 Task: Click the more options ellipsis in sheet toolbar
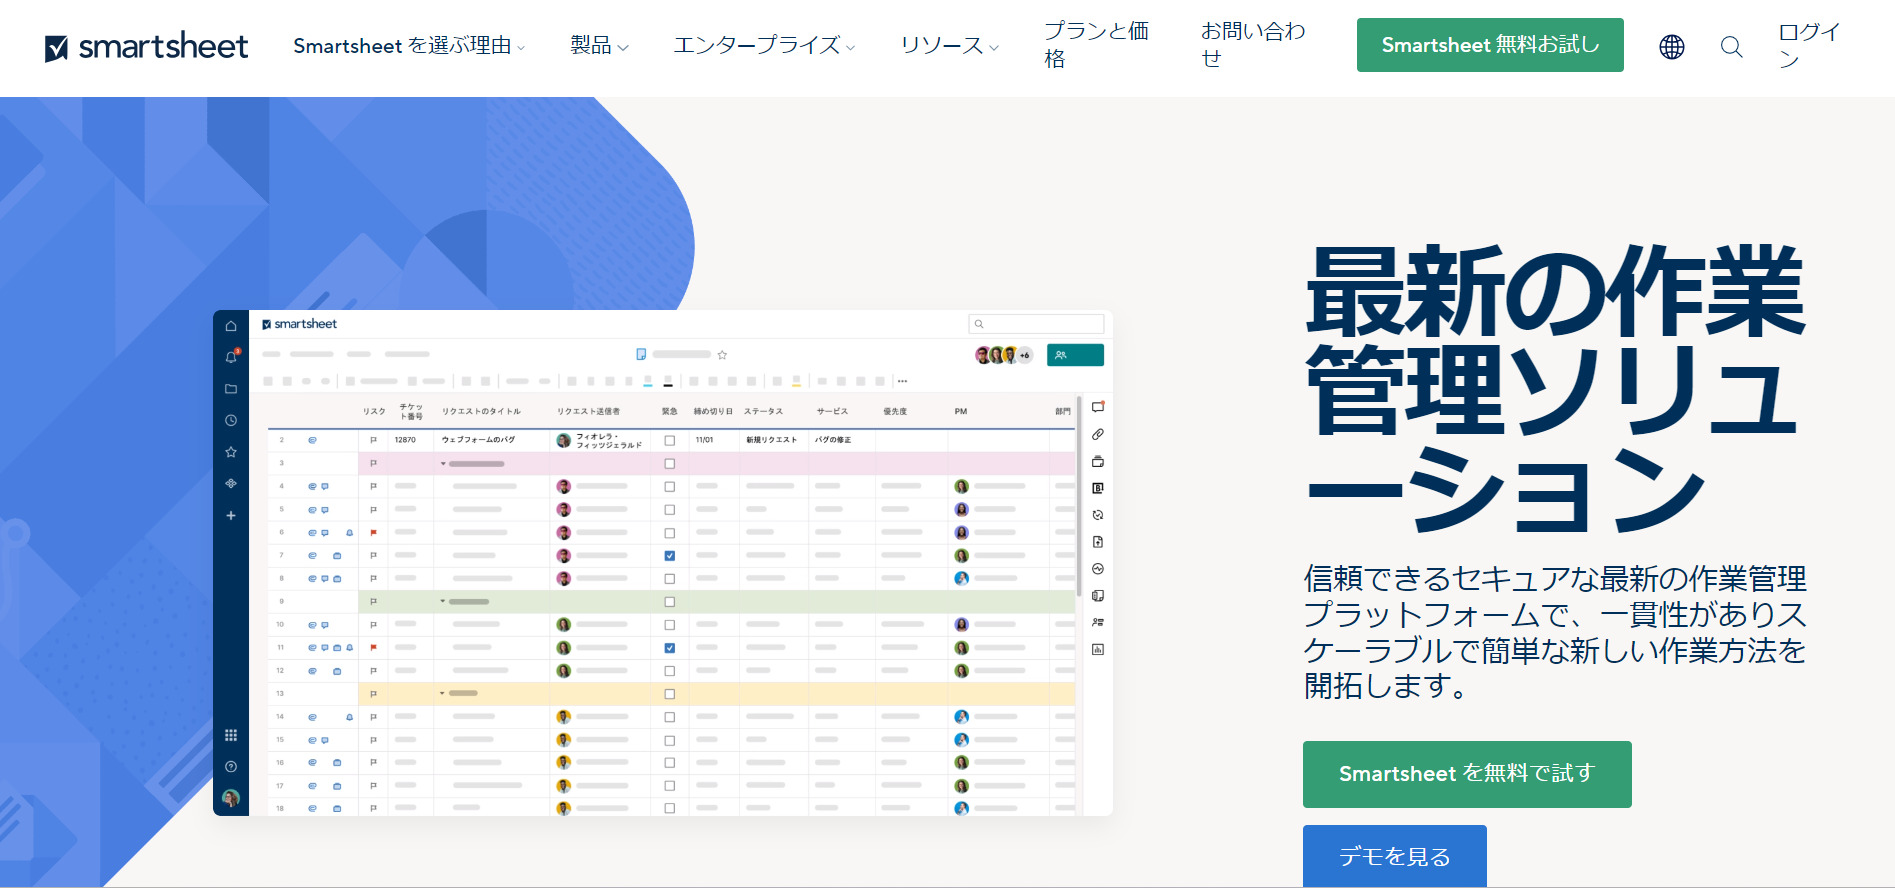[x=902, y=381]
